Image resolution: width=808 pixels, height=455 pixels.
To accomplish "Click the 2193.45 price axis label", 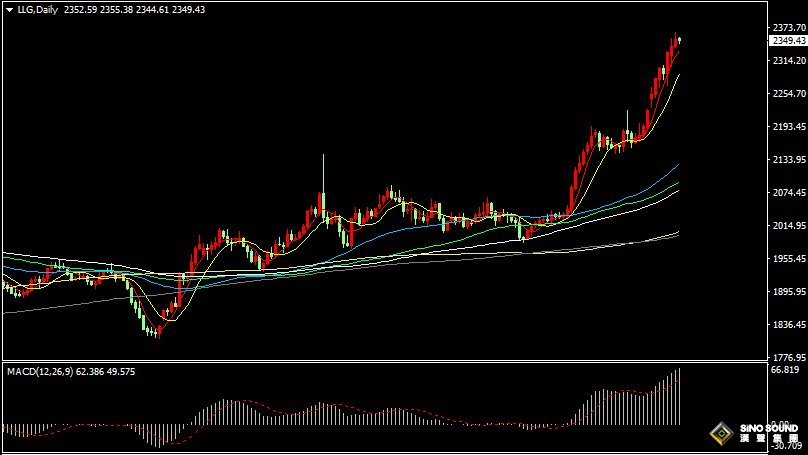I will point(787,127).
